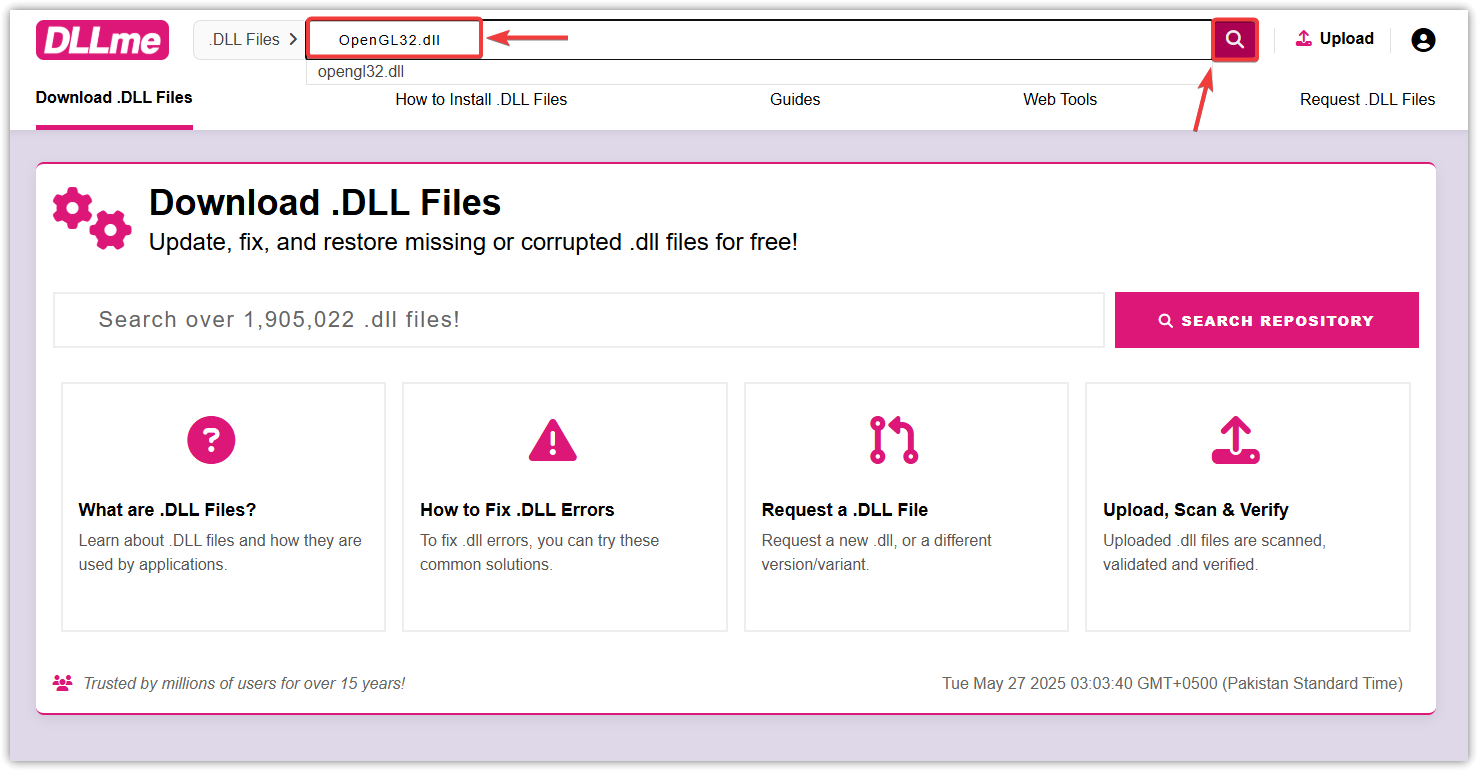This screenshot has width=1478, height=771.
Task: Expand the .DLL Files category selector
Action: (x=250, y=40)
